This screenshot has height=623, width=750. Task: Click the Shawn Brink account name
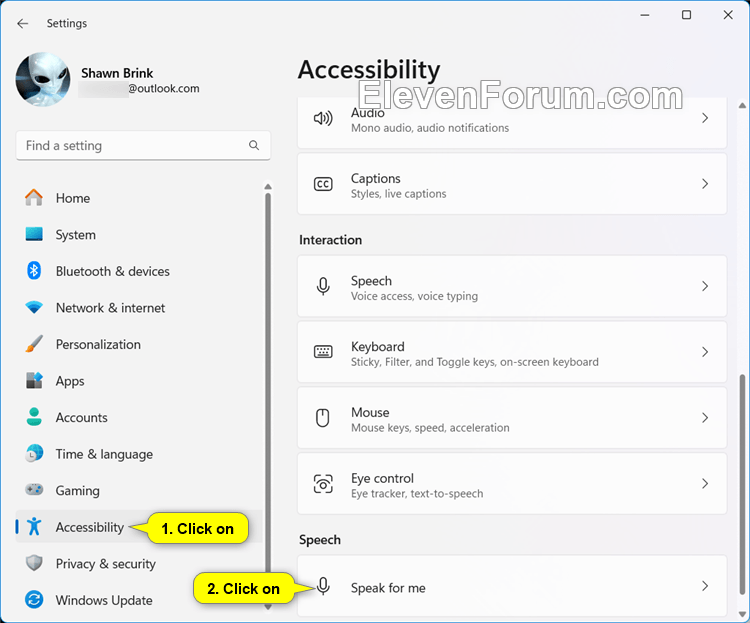click(x=117, y=73)
